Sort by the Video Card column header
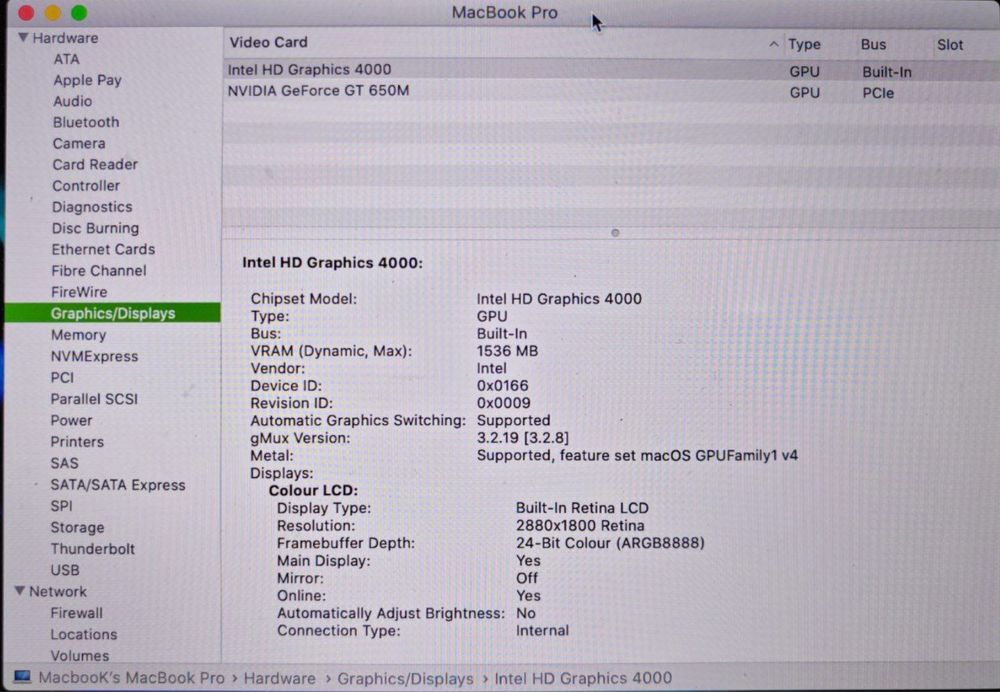Image resolution: width=1000 pixels, height=692 pixels. (x=268, y=43)
